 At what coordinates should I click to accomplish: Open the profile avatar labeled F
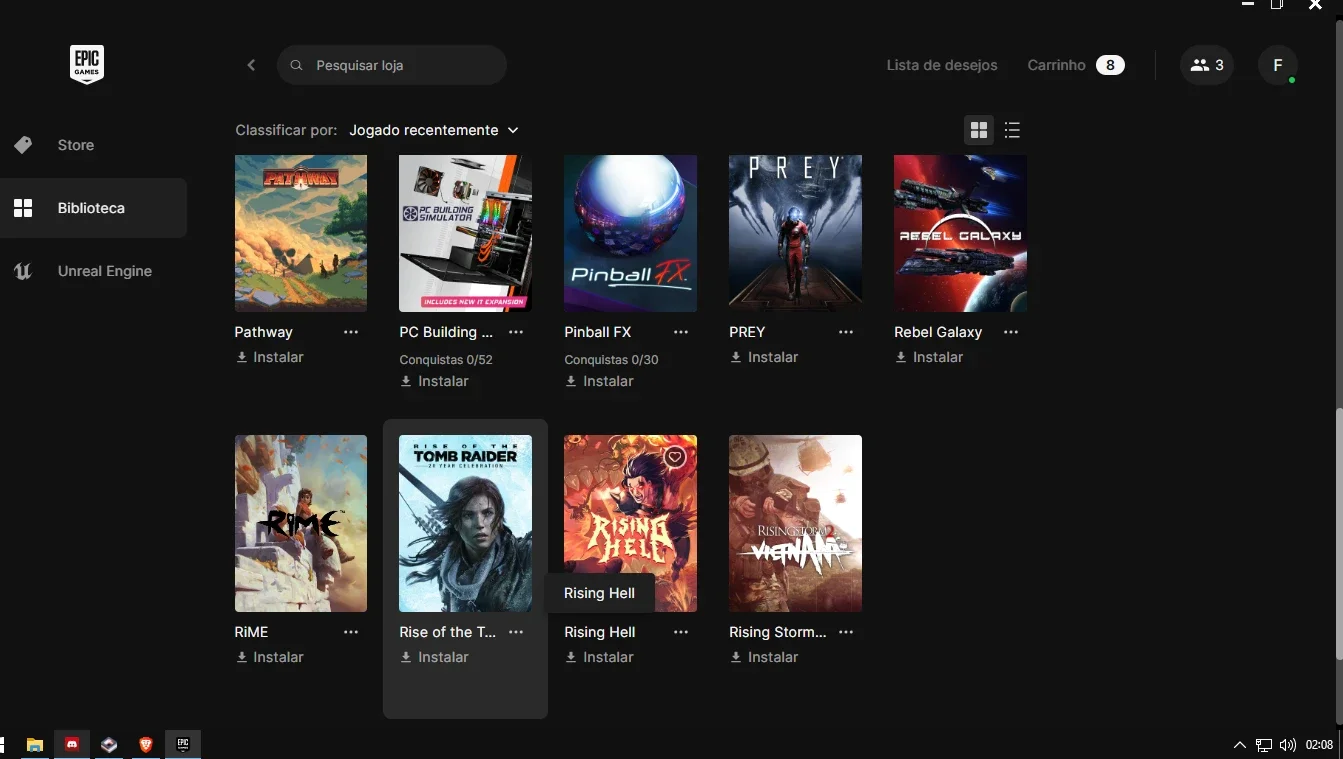(1278, 65)
